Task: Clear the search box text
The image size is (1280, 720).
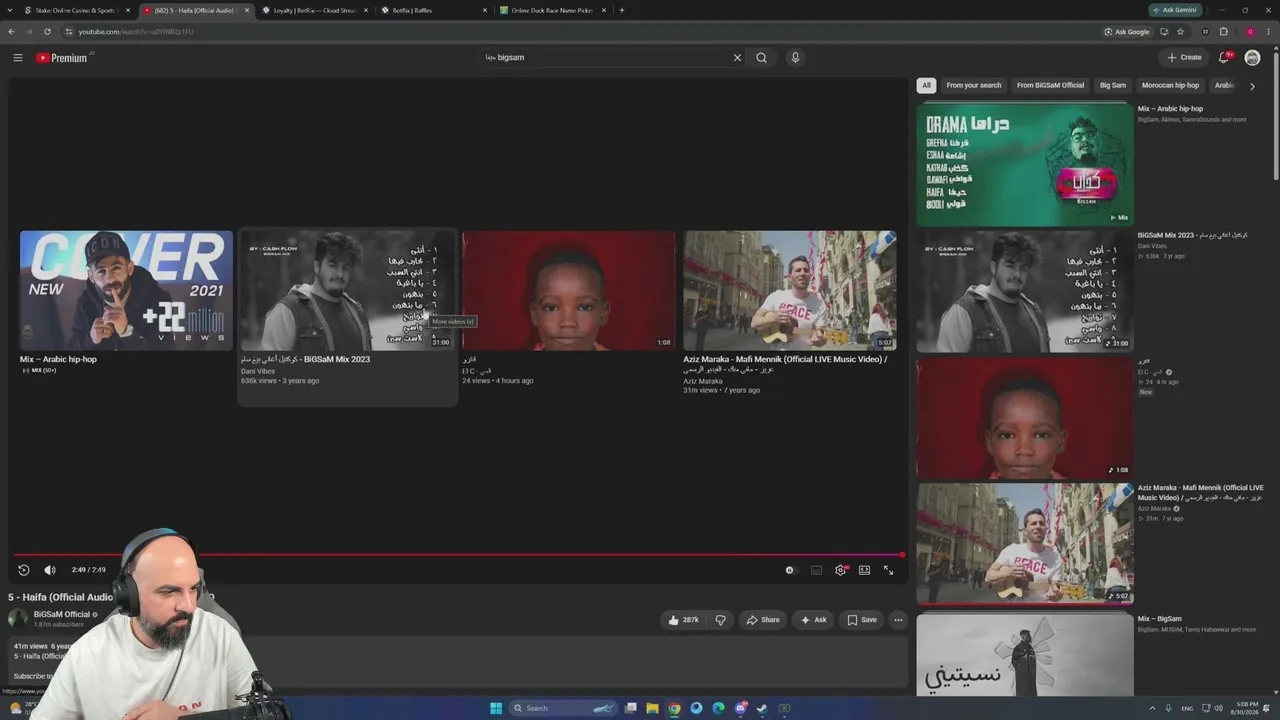Action: click(x=737, y=58)
